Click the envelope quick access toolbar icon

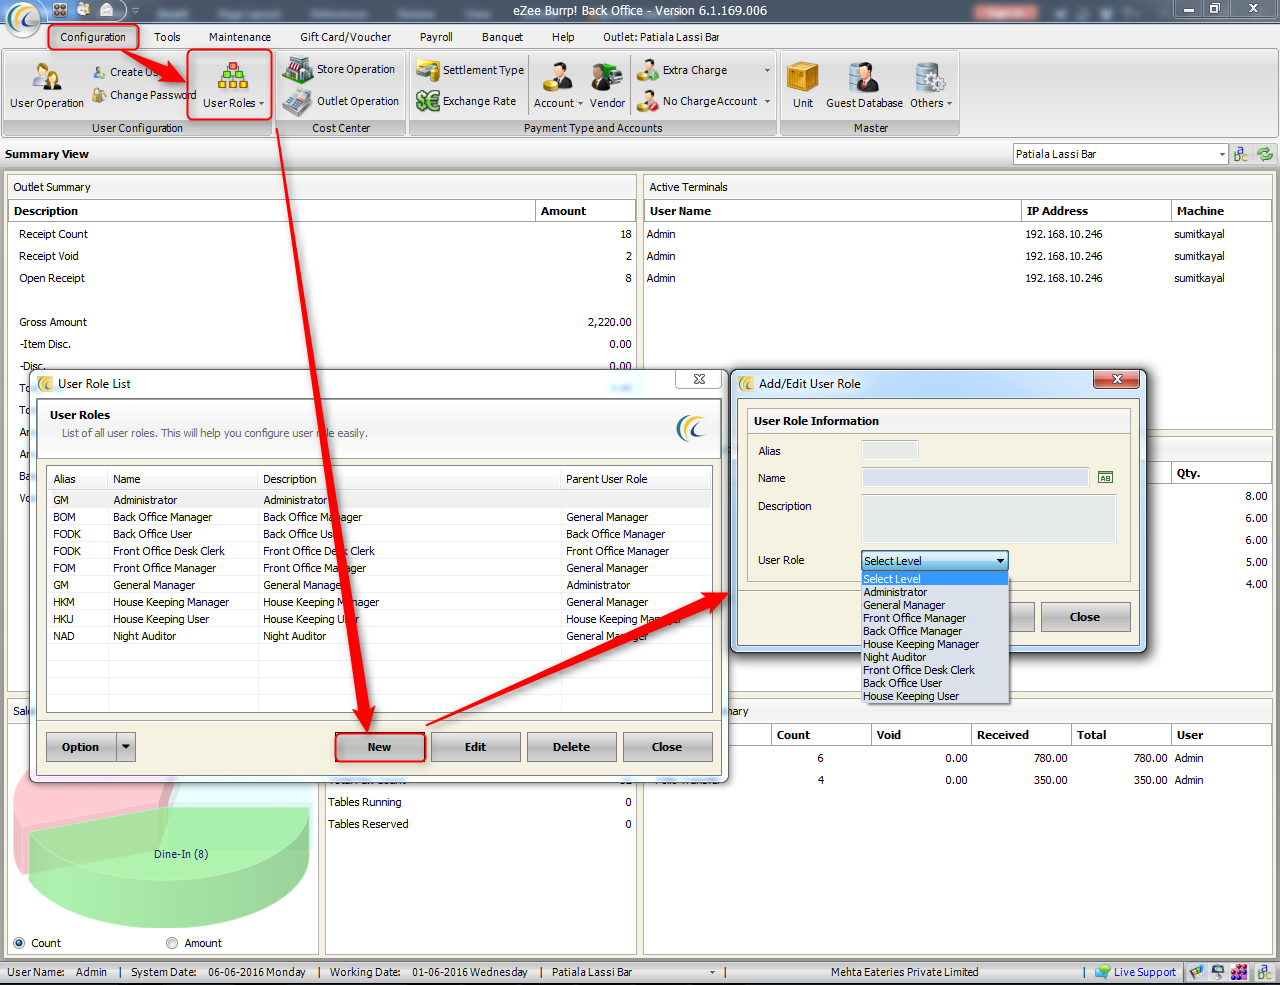coord(106,10)
